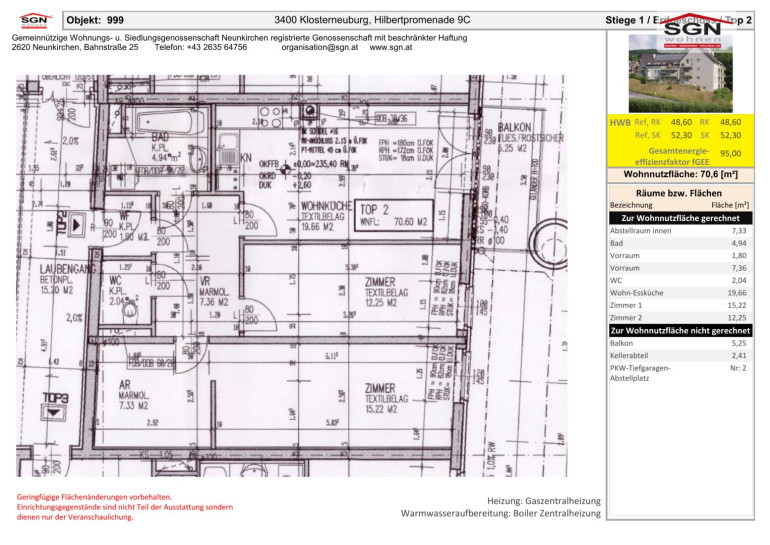Image resolution: width=770 pixels, height=545 pixels.
Task: Click the 'Fläche [m²]' column header
Action: click(x=730, y=205)
